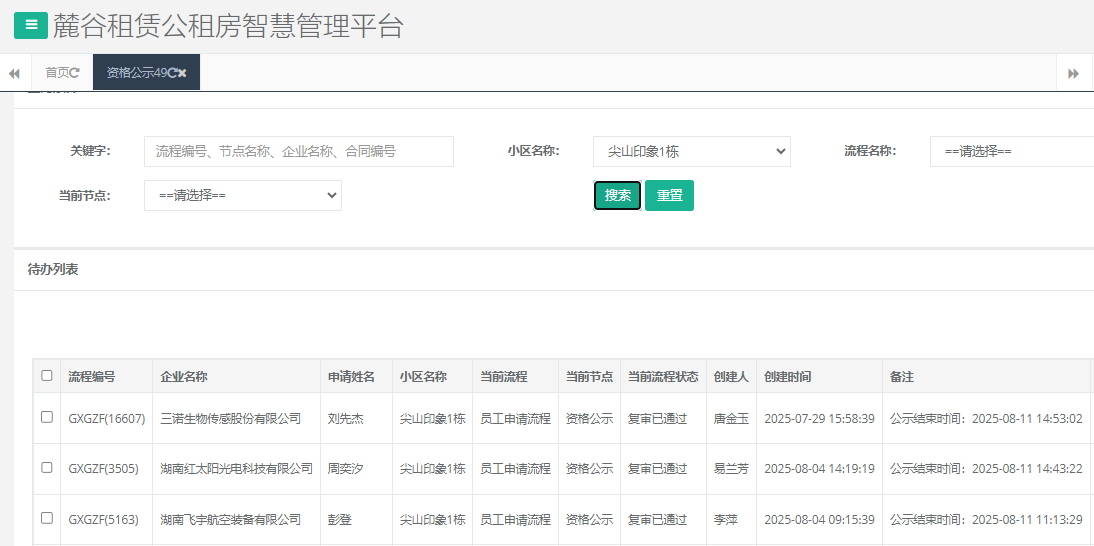Select checkbox for GXGZF(3505) row
The width and height of the screenshot is (1094, 546).
coord(47,468)
